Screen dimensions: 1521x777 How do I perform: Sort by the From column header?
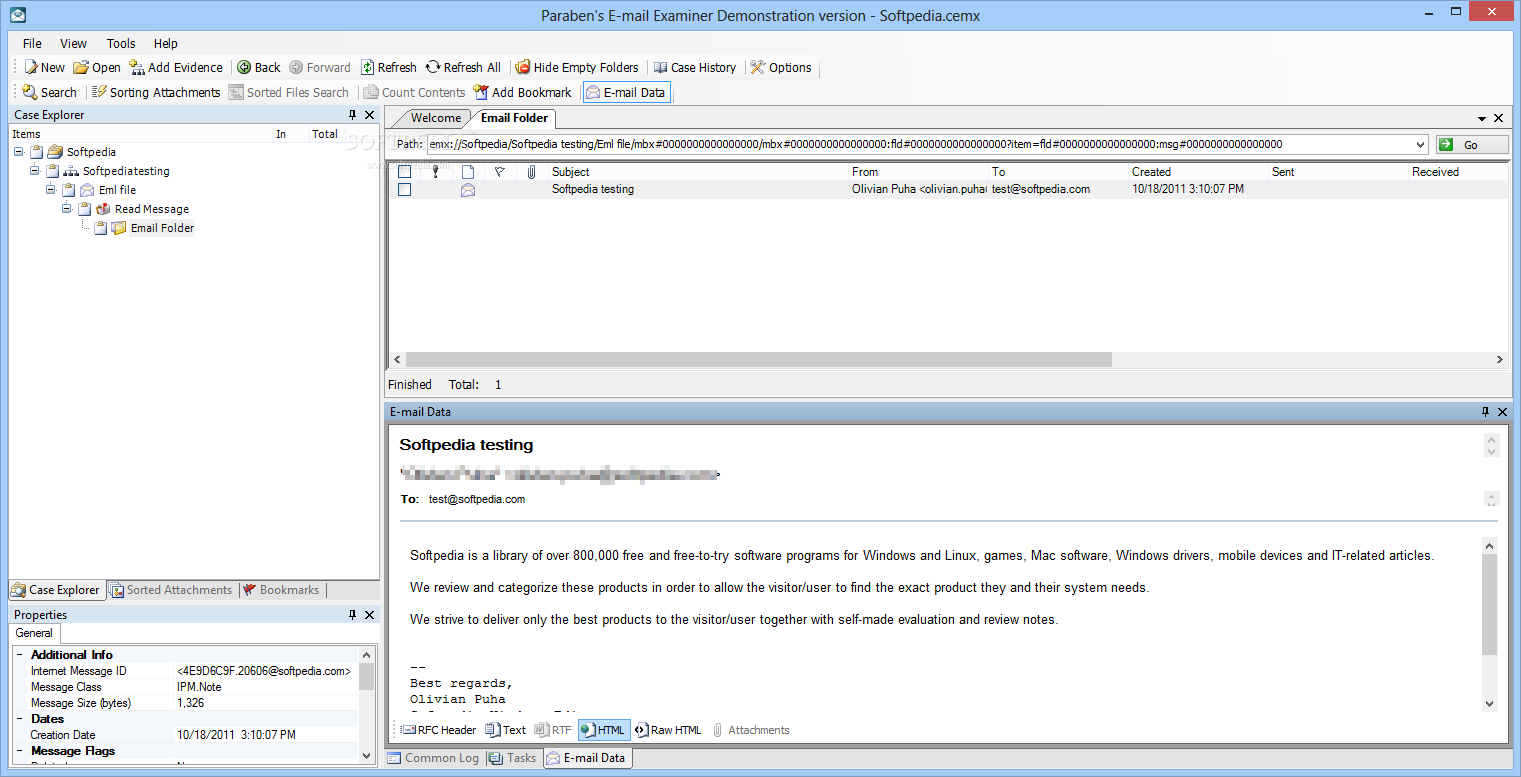tap(918, 172)
